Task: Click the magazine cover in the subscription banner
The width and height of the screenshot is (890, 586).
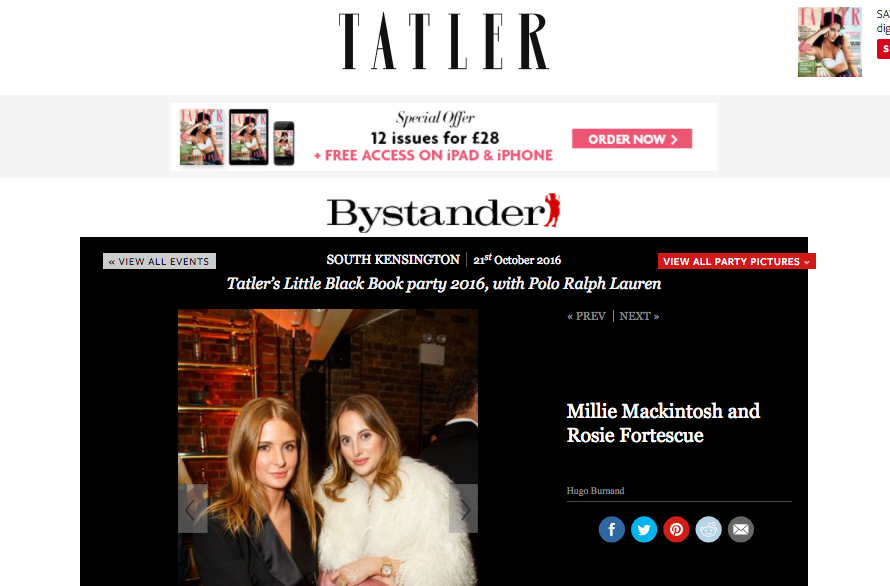Action: 202,137
